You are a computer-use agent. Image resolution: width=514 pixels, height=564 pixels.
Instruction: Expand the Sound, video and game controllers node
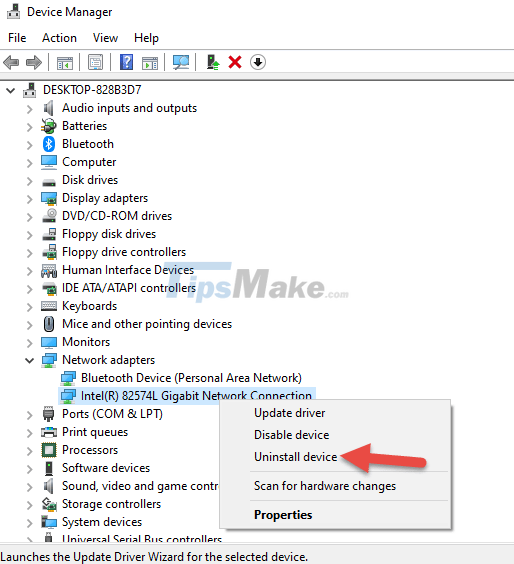(x=29, y=487)
